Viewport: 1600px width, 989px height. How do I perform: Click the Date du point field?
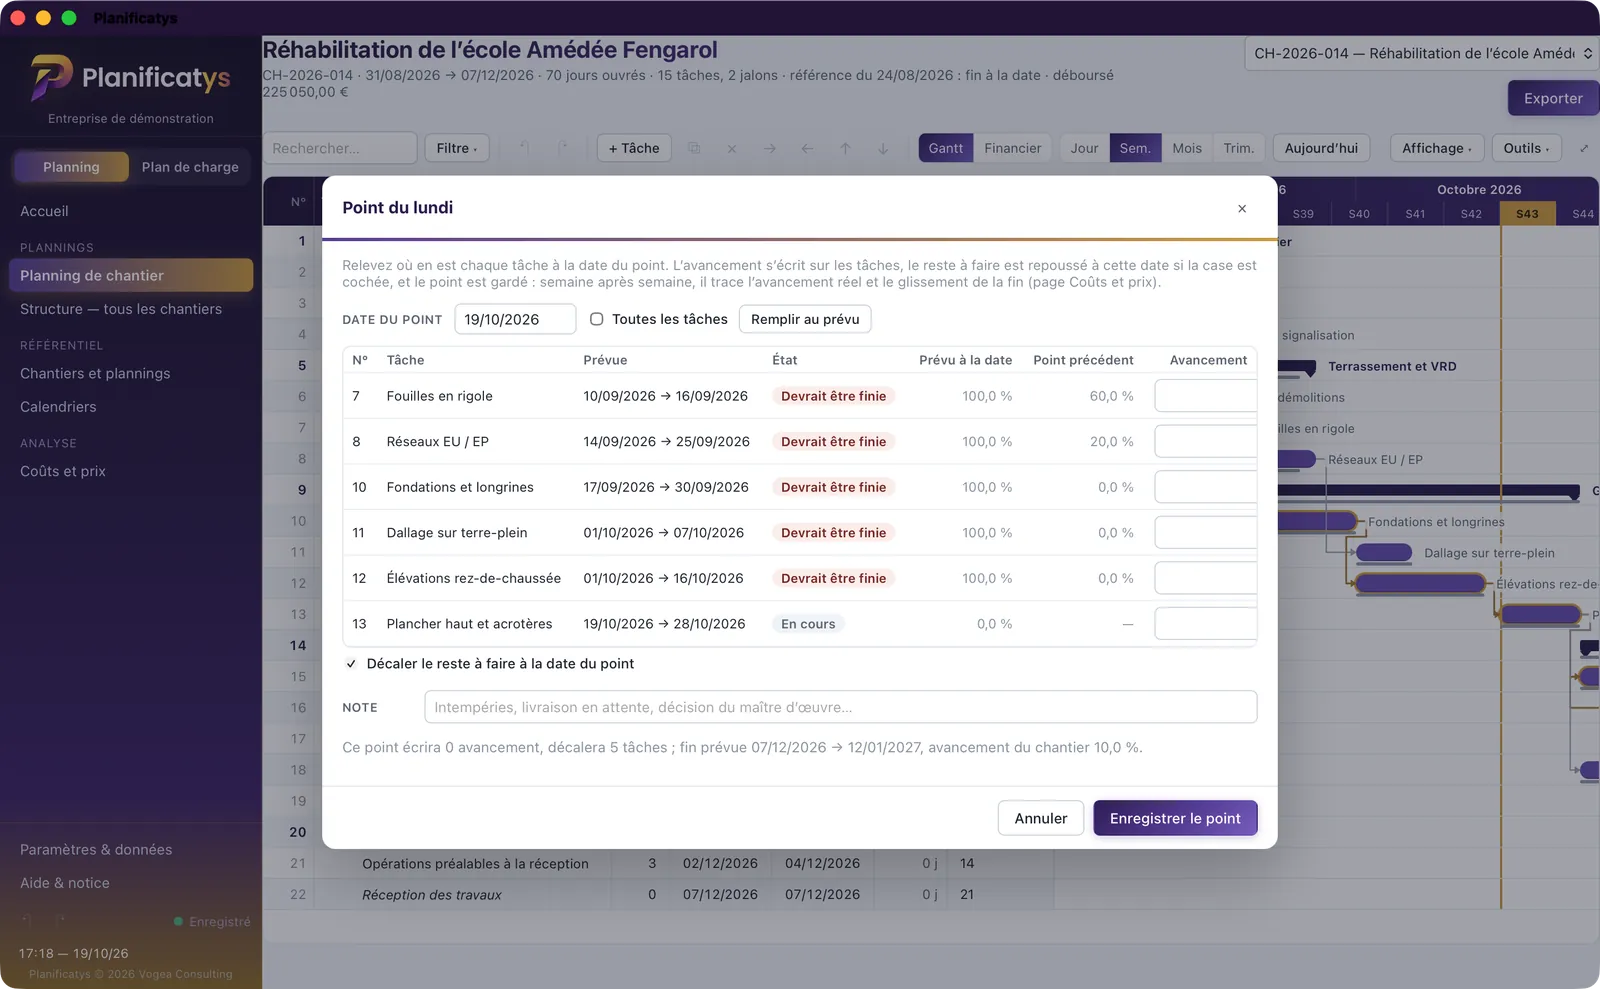pyautogui.click(x=515, y=319)
